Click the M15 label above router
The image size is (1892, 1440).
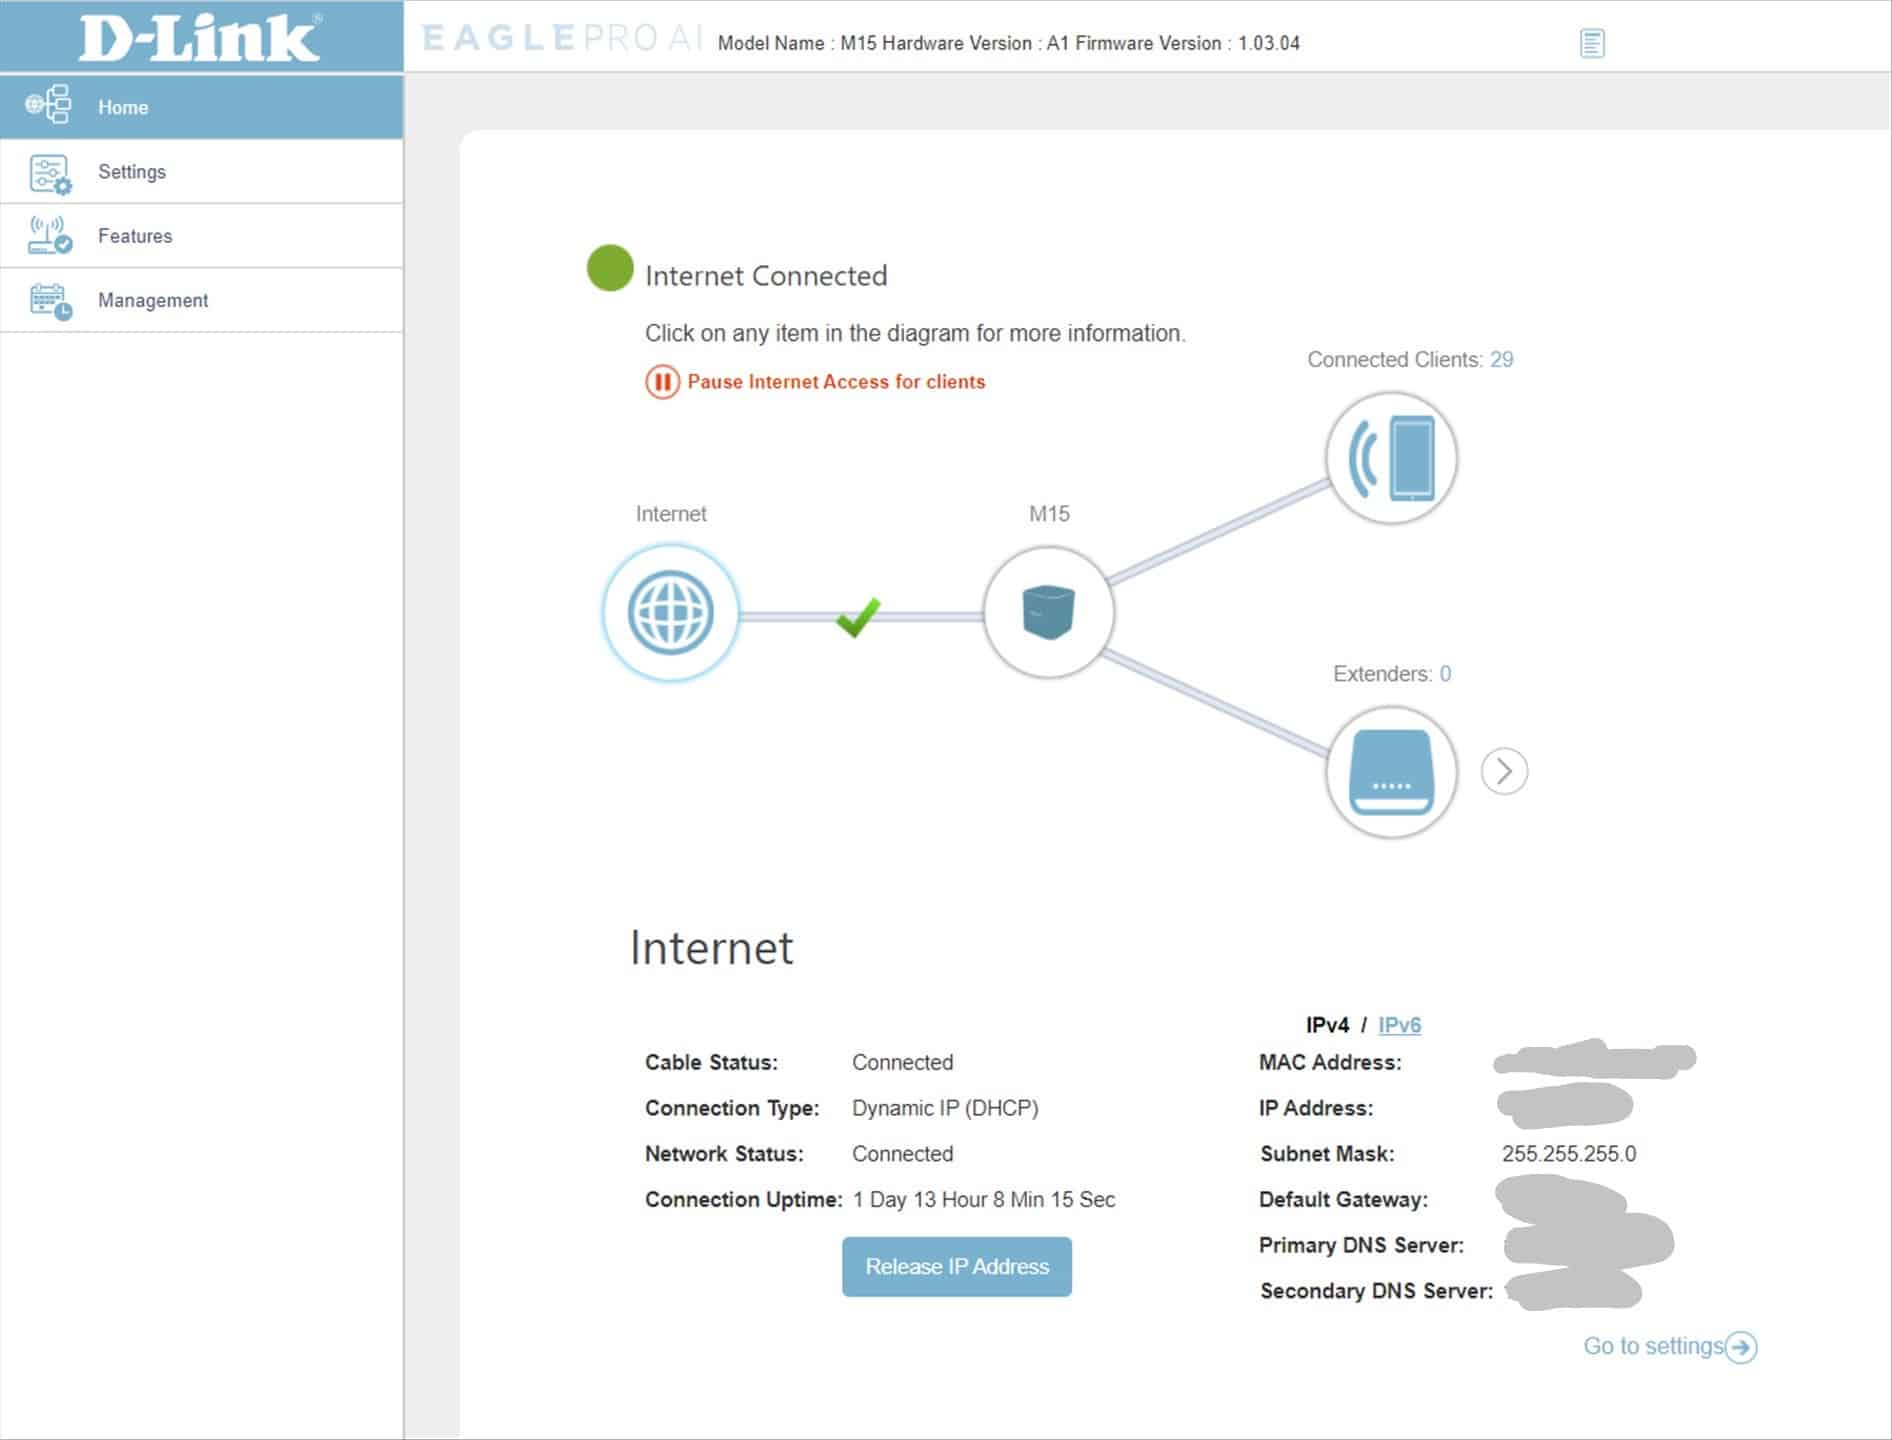tap(1049, 514)
